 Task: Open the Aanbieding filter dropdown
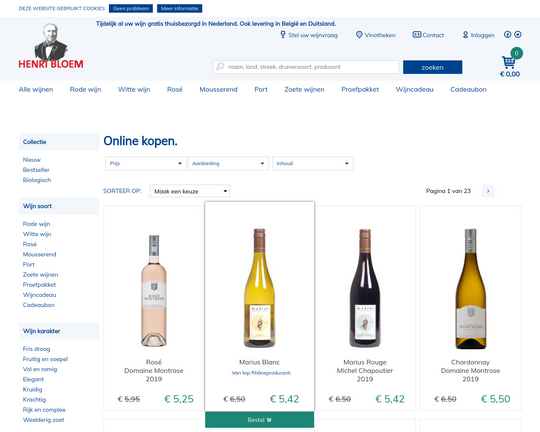click(x=228, y=163)
